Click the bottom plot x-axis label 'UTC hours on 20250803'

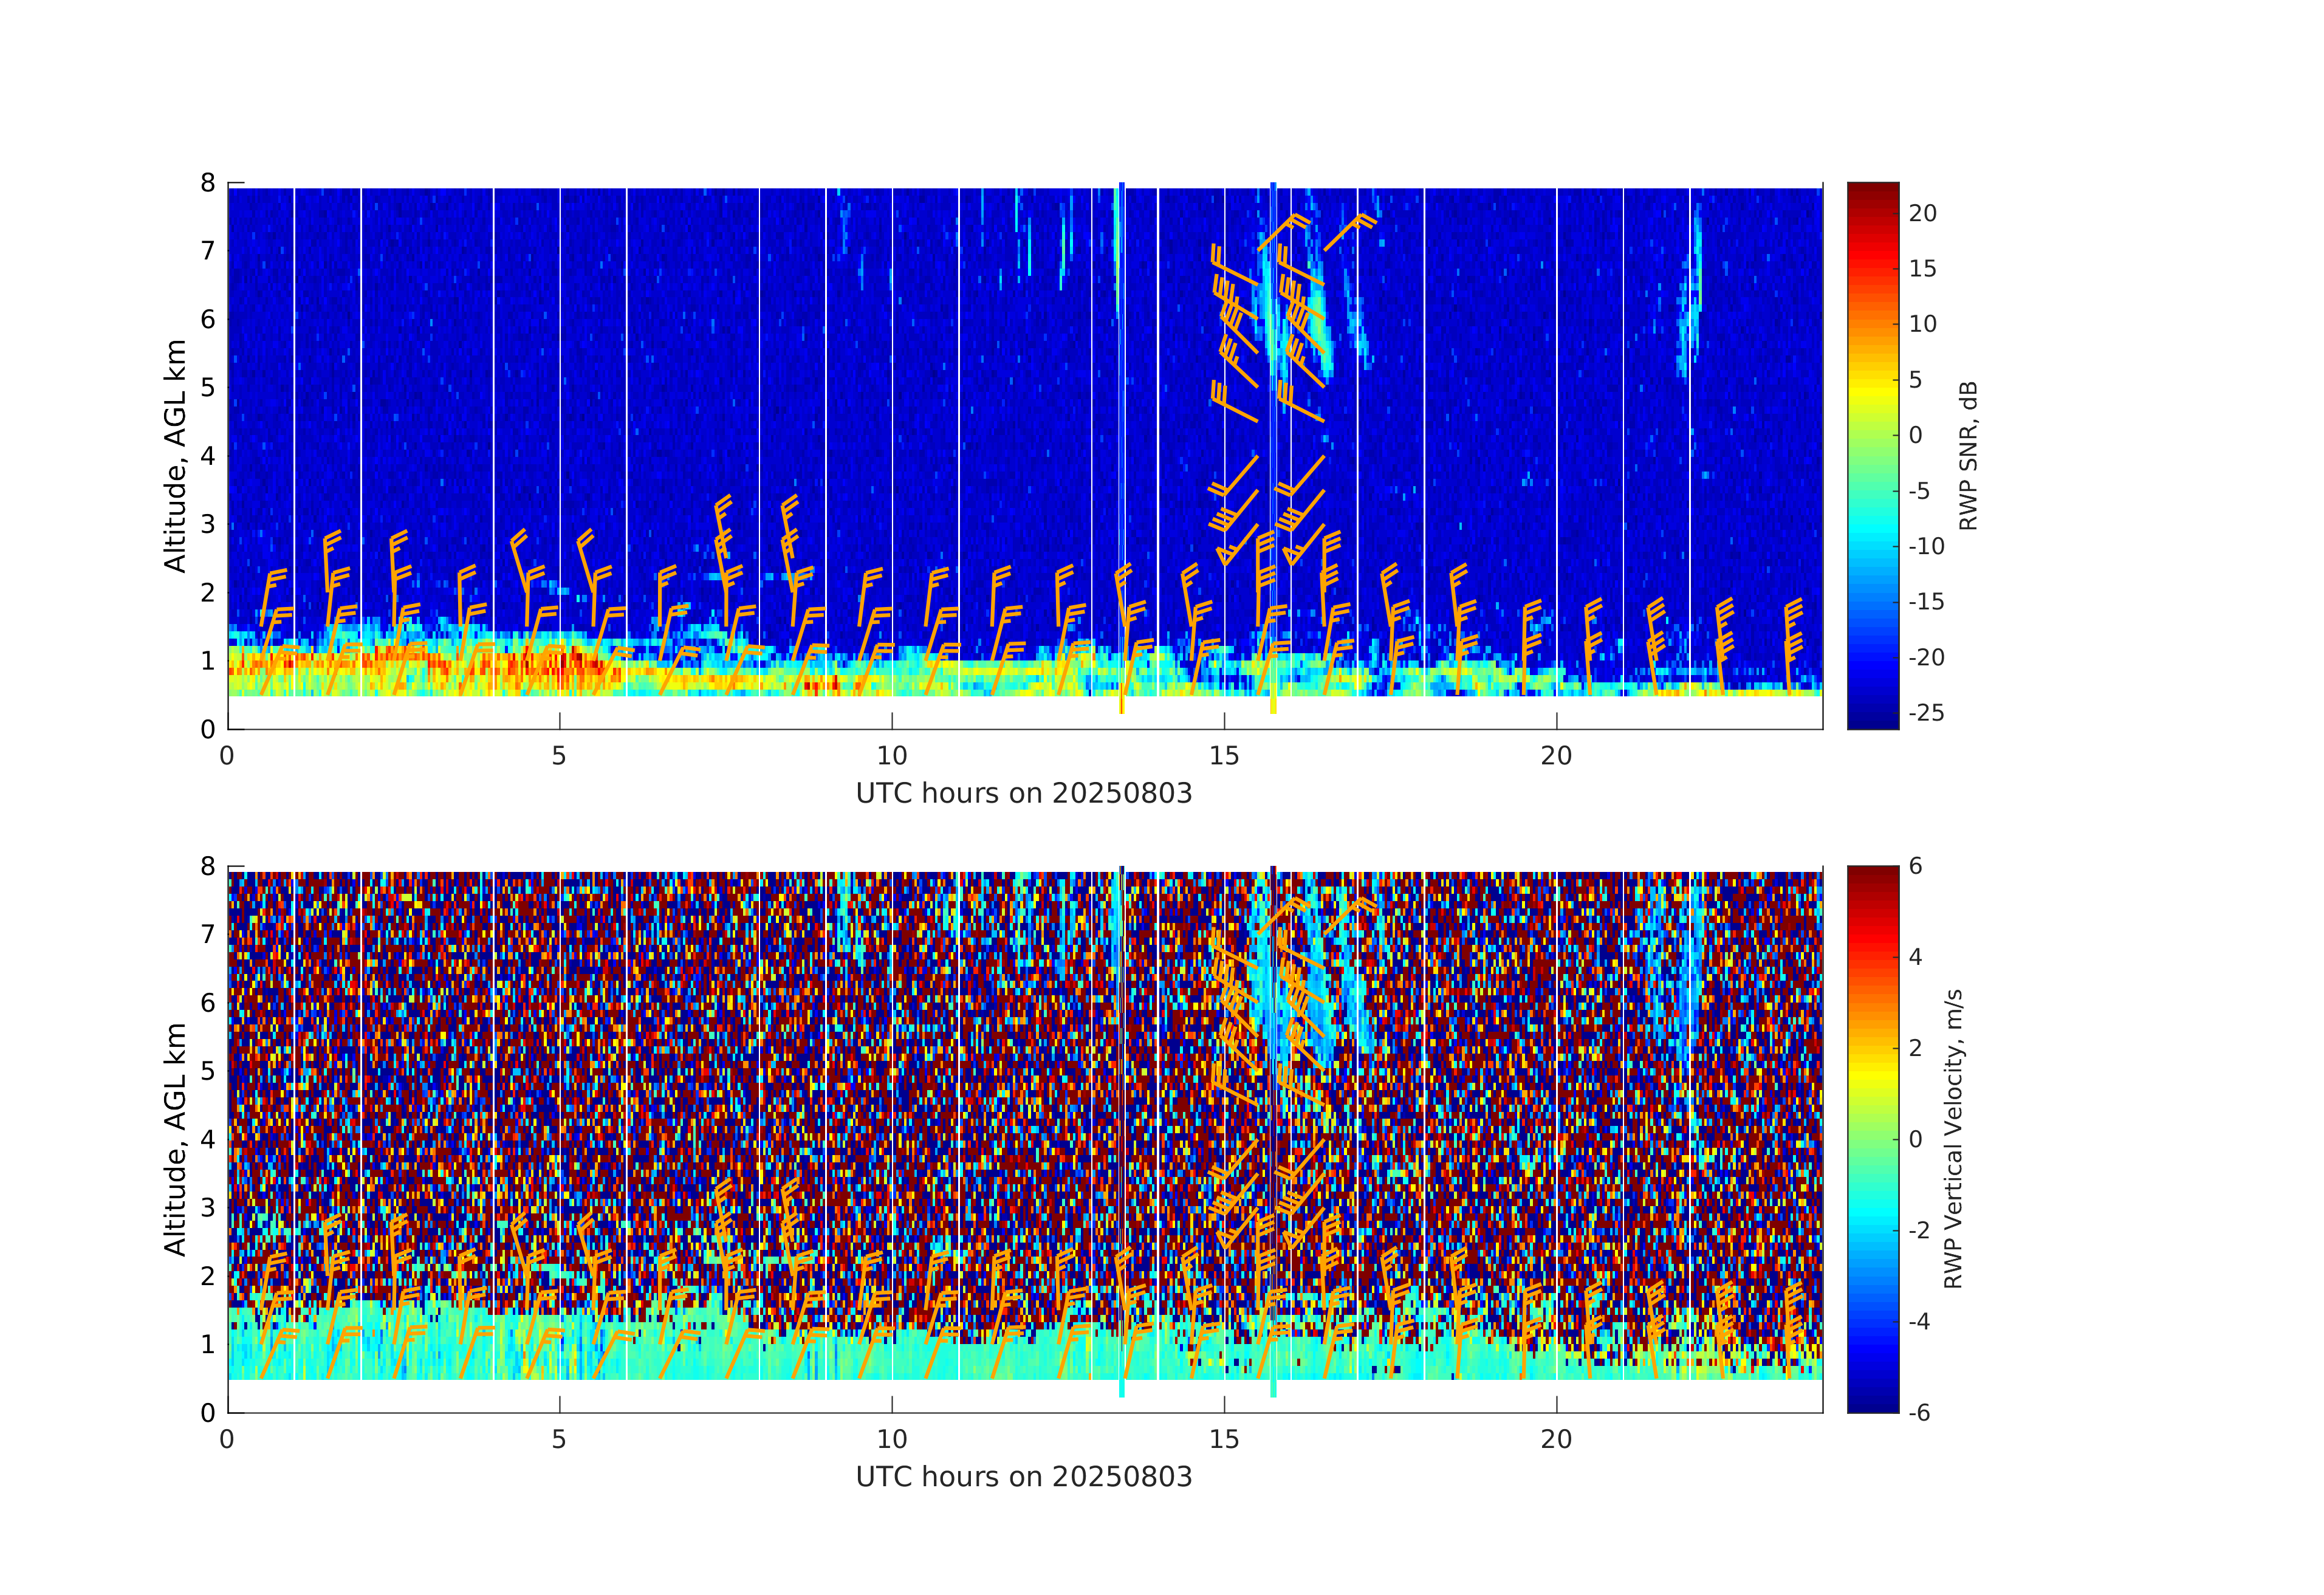(1024, 1477)
